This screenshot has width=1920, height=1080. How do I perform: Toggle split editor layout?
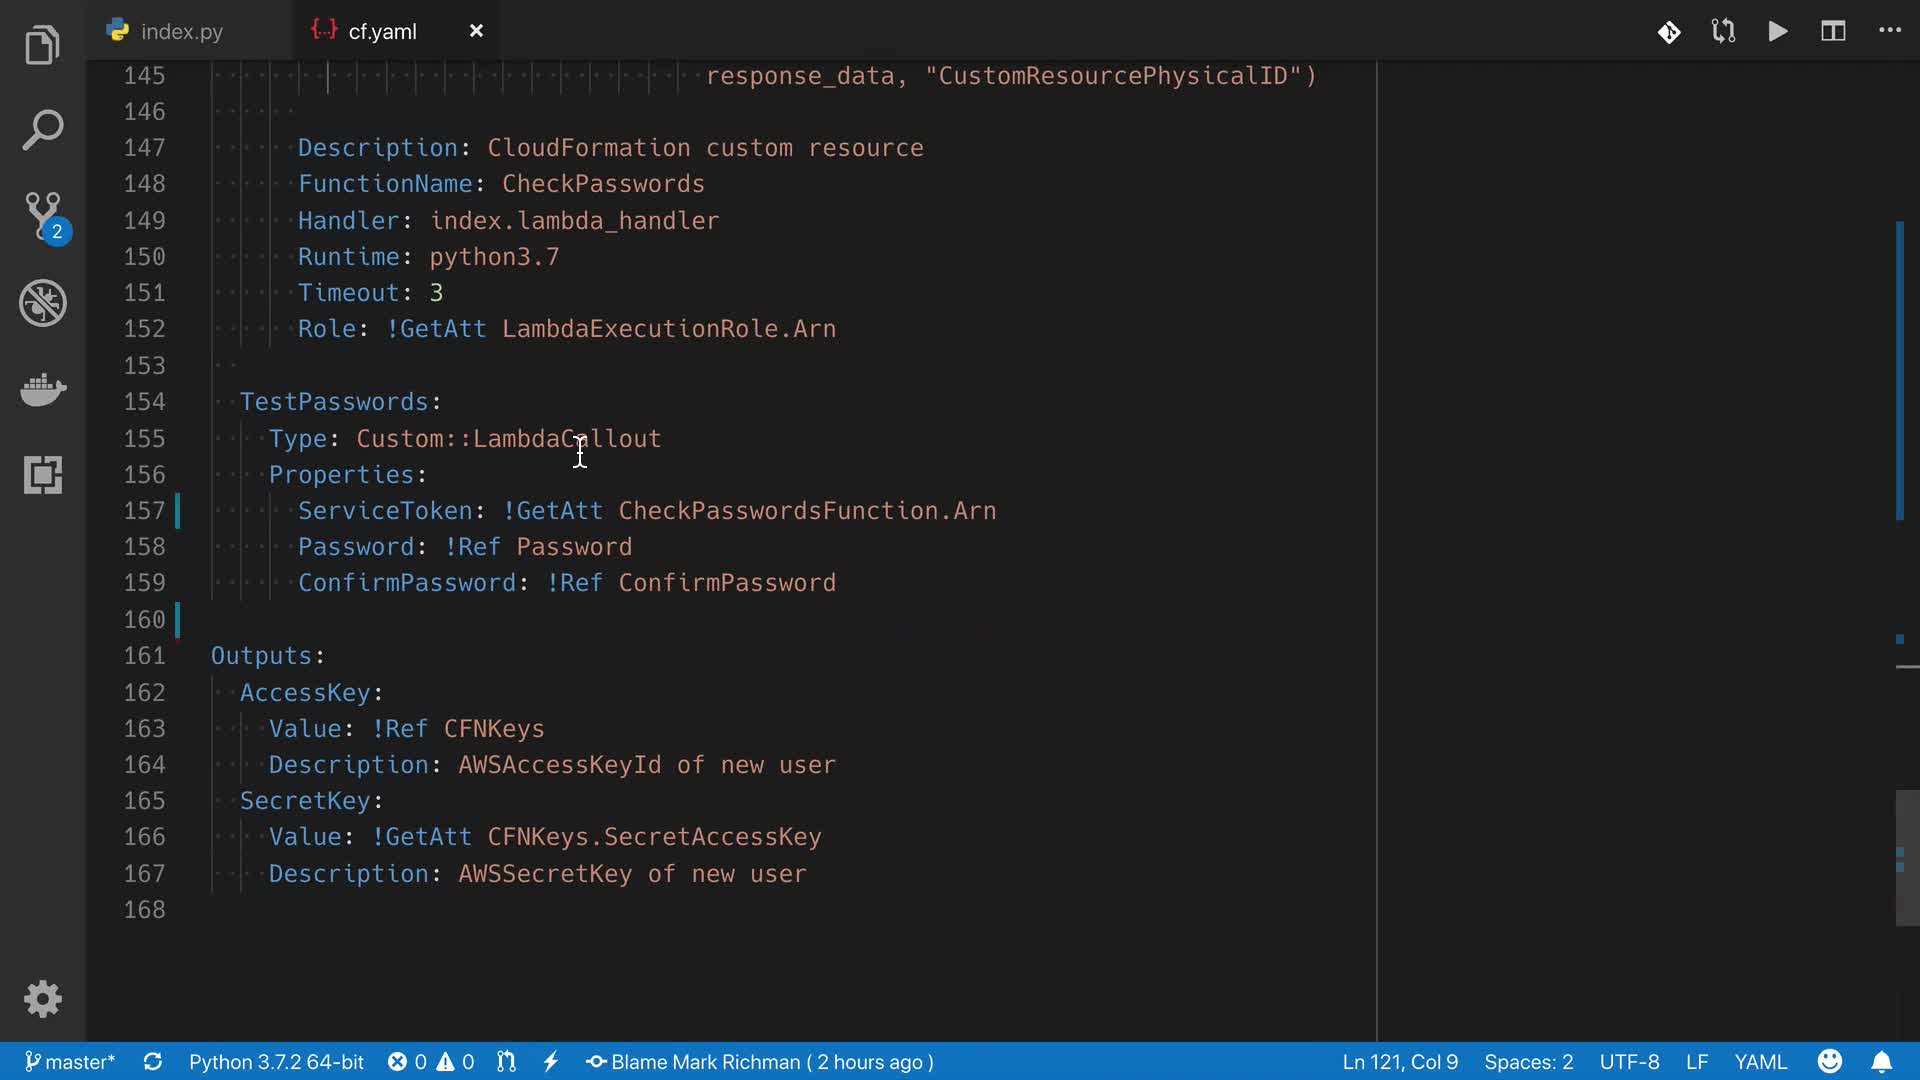(1833, 31)
